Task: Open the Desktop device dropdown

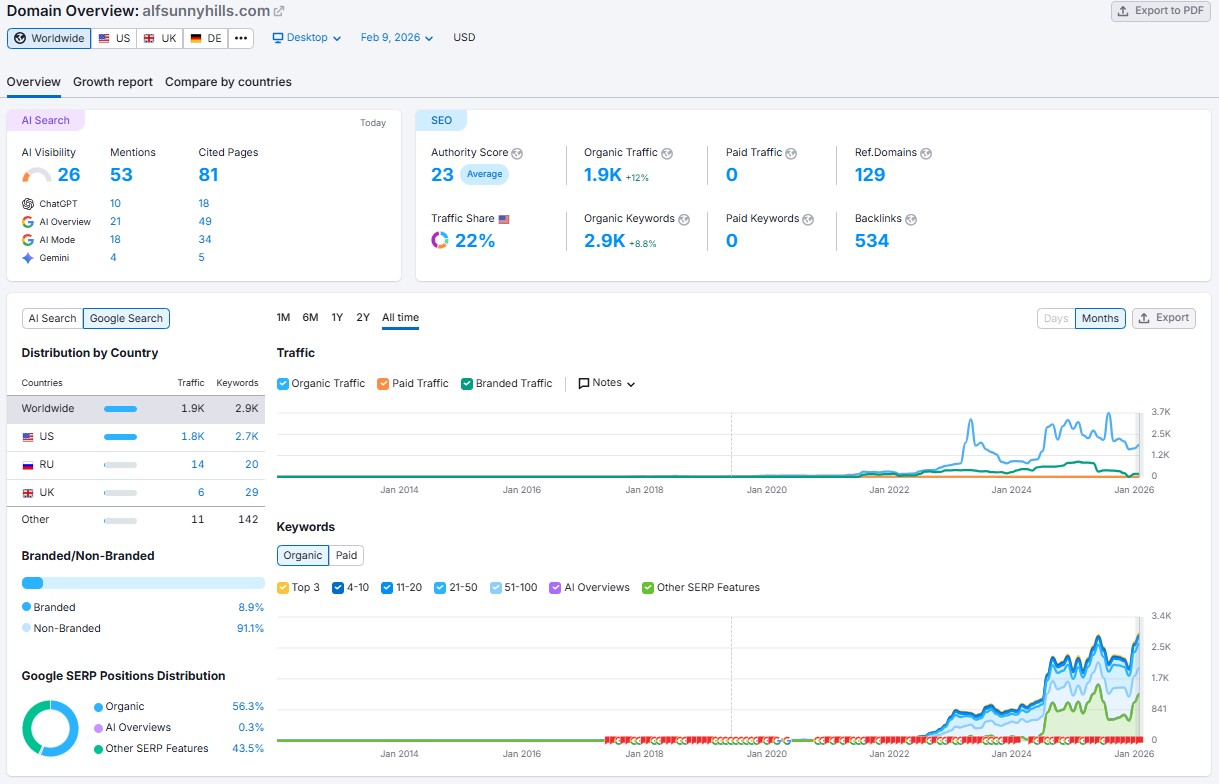Action: click(x=302, y=37)
